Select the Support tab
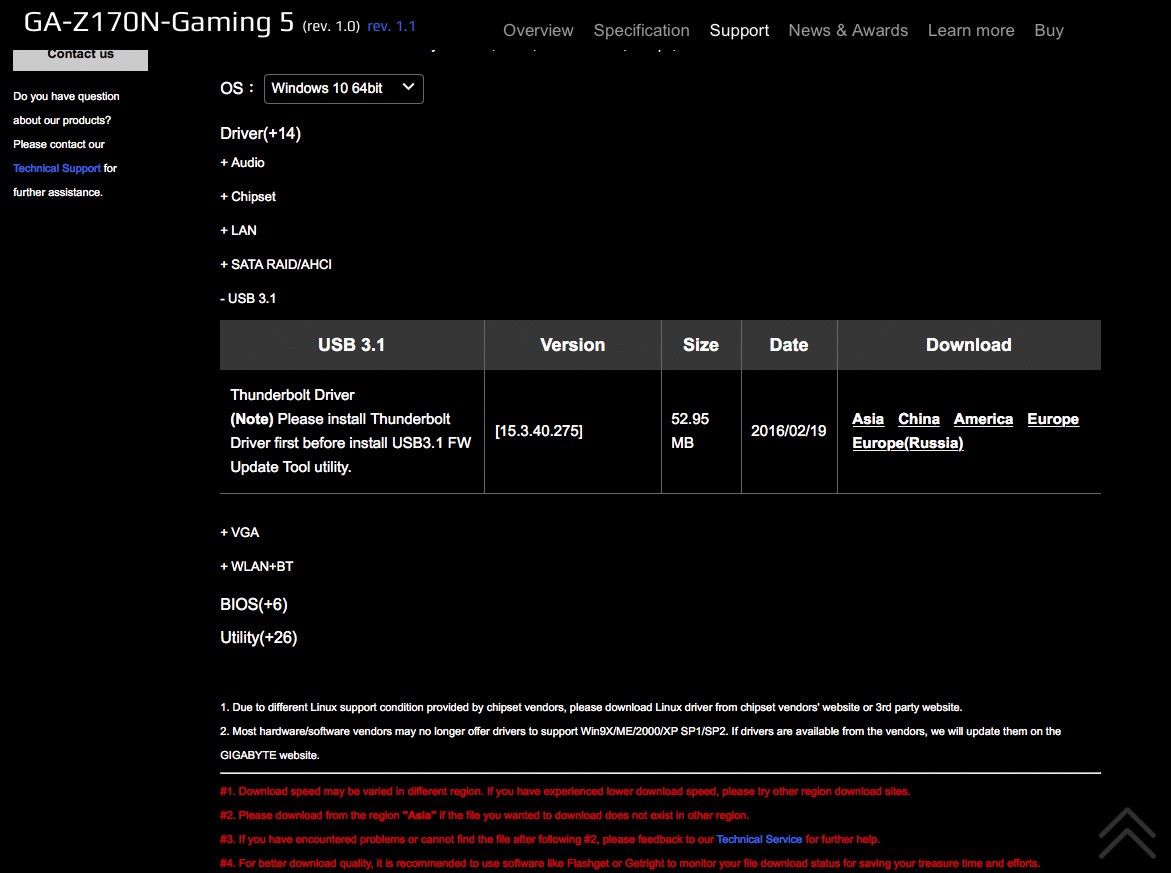1171x873 pixels. pyautogui.click(x=739, y=31)
